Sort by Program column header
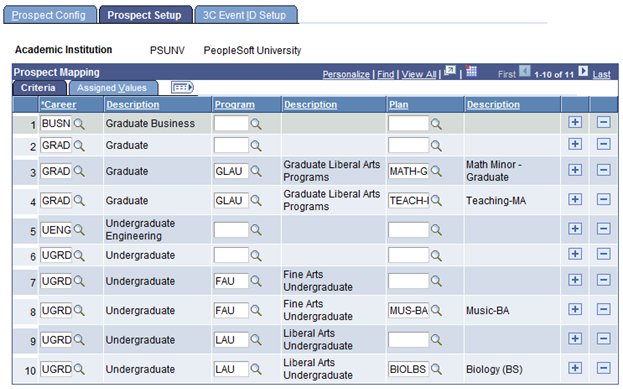Viewport: 623px width, 389px height. pos(235,105)
